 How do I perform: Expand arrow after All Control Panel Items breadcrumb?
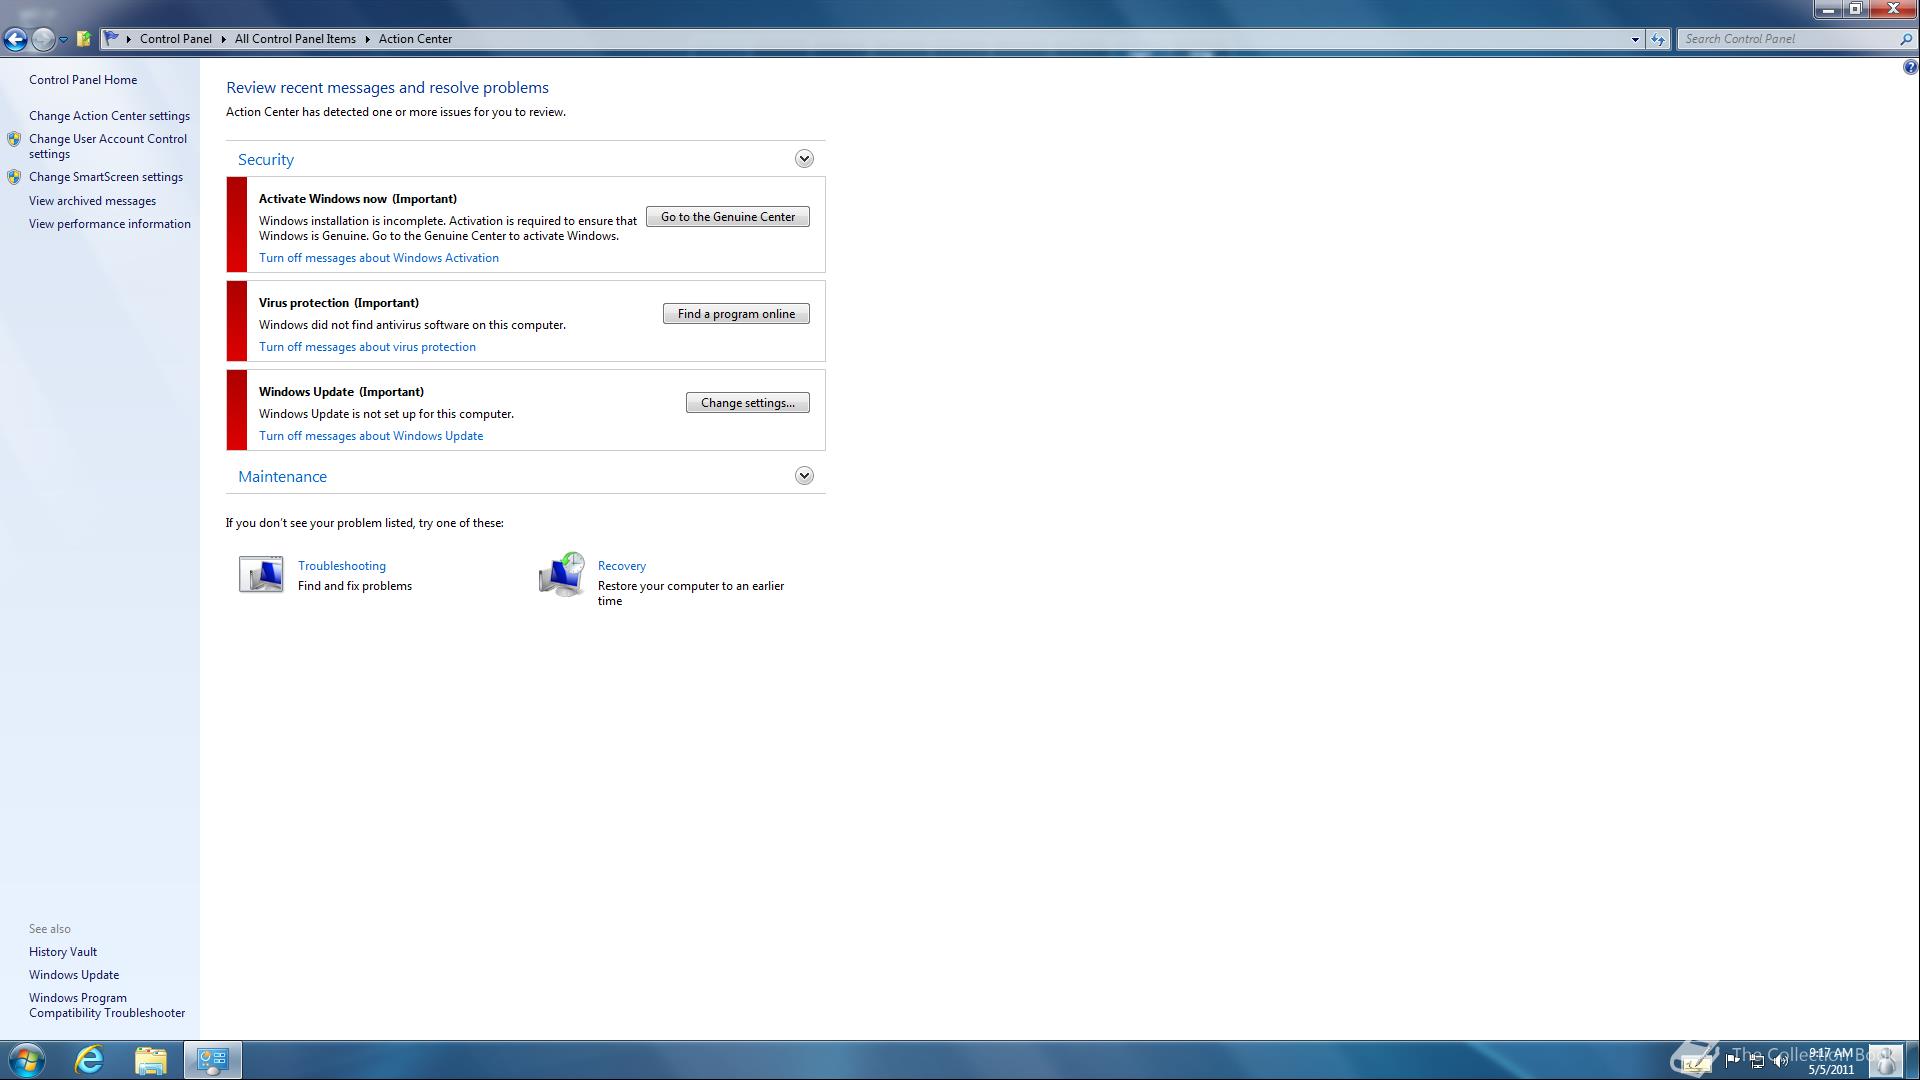coord(367,39)
